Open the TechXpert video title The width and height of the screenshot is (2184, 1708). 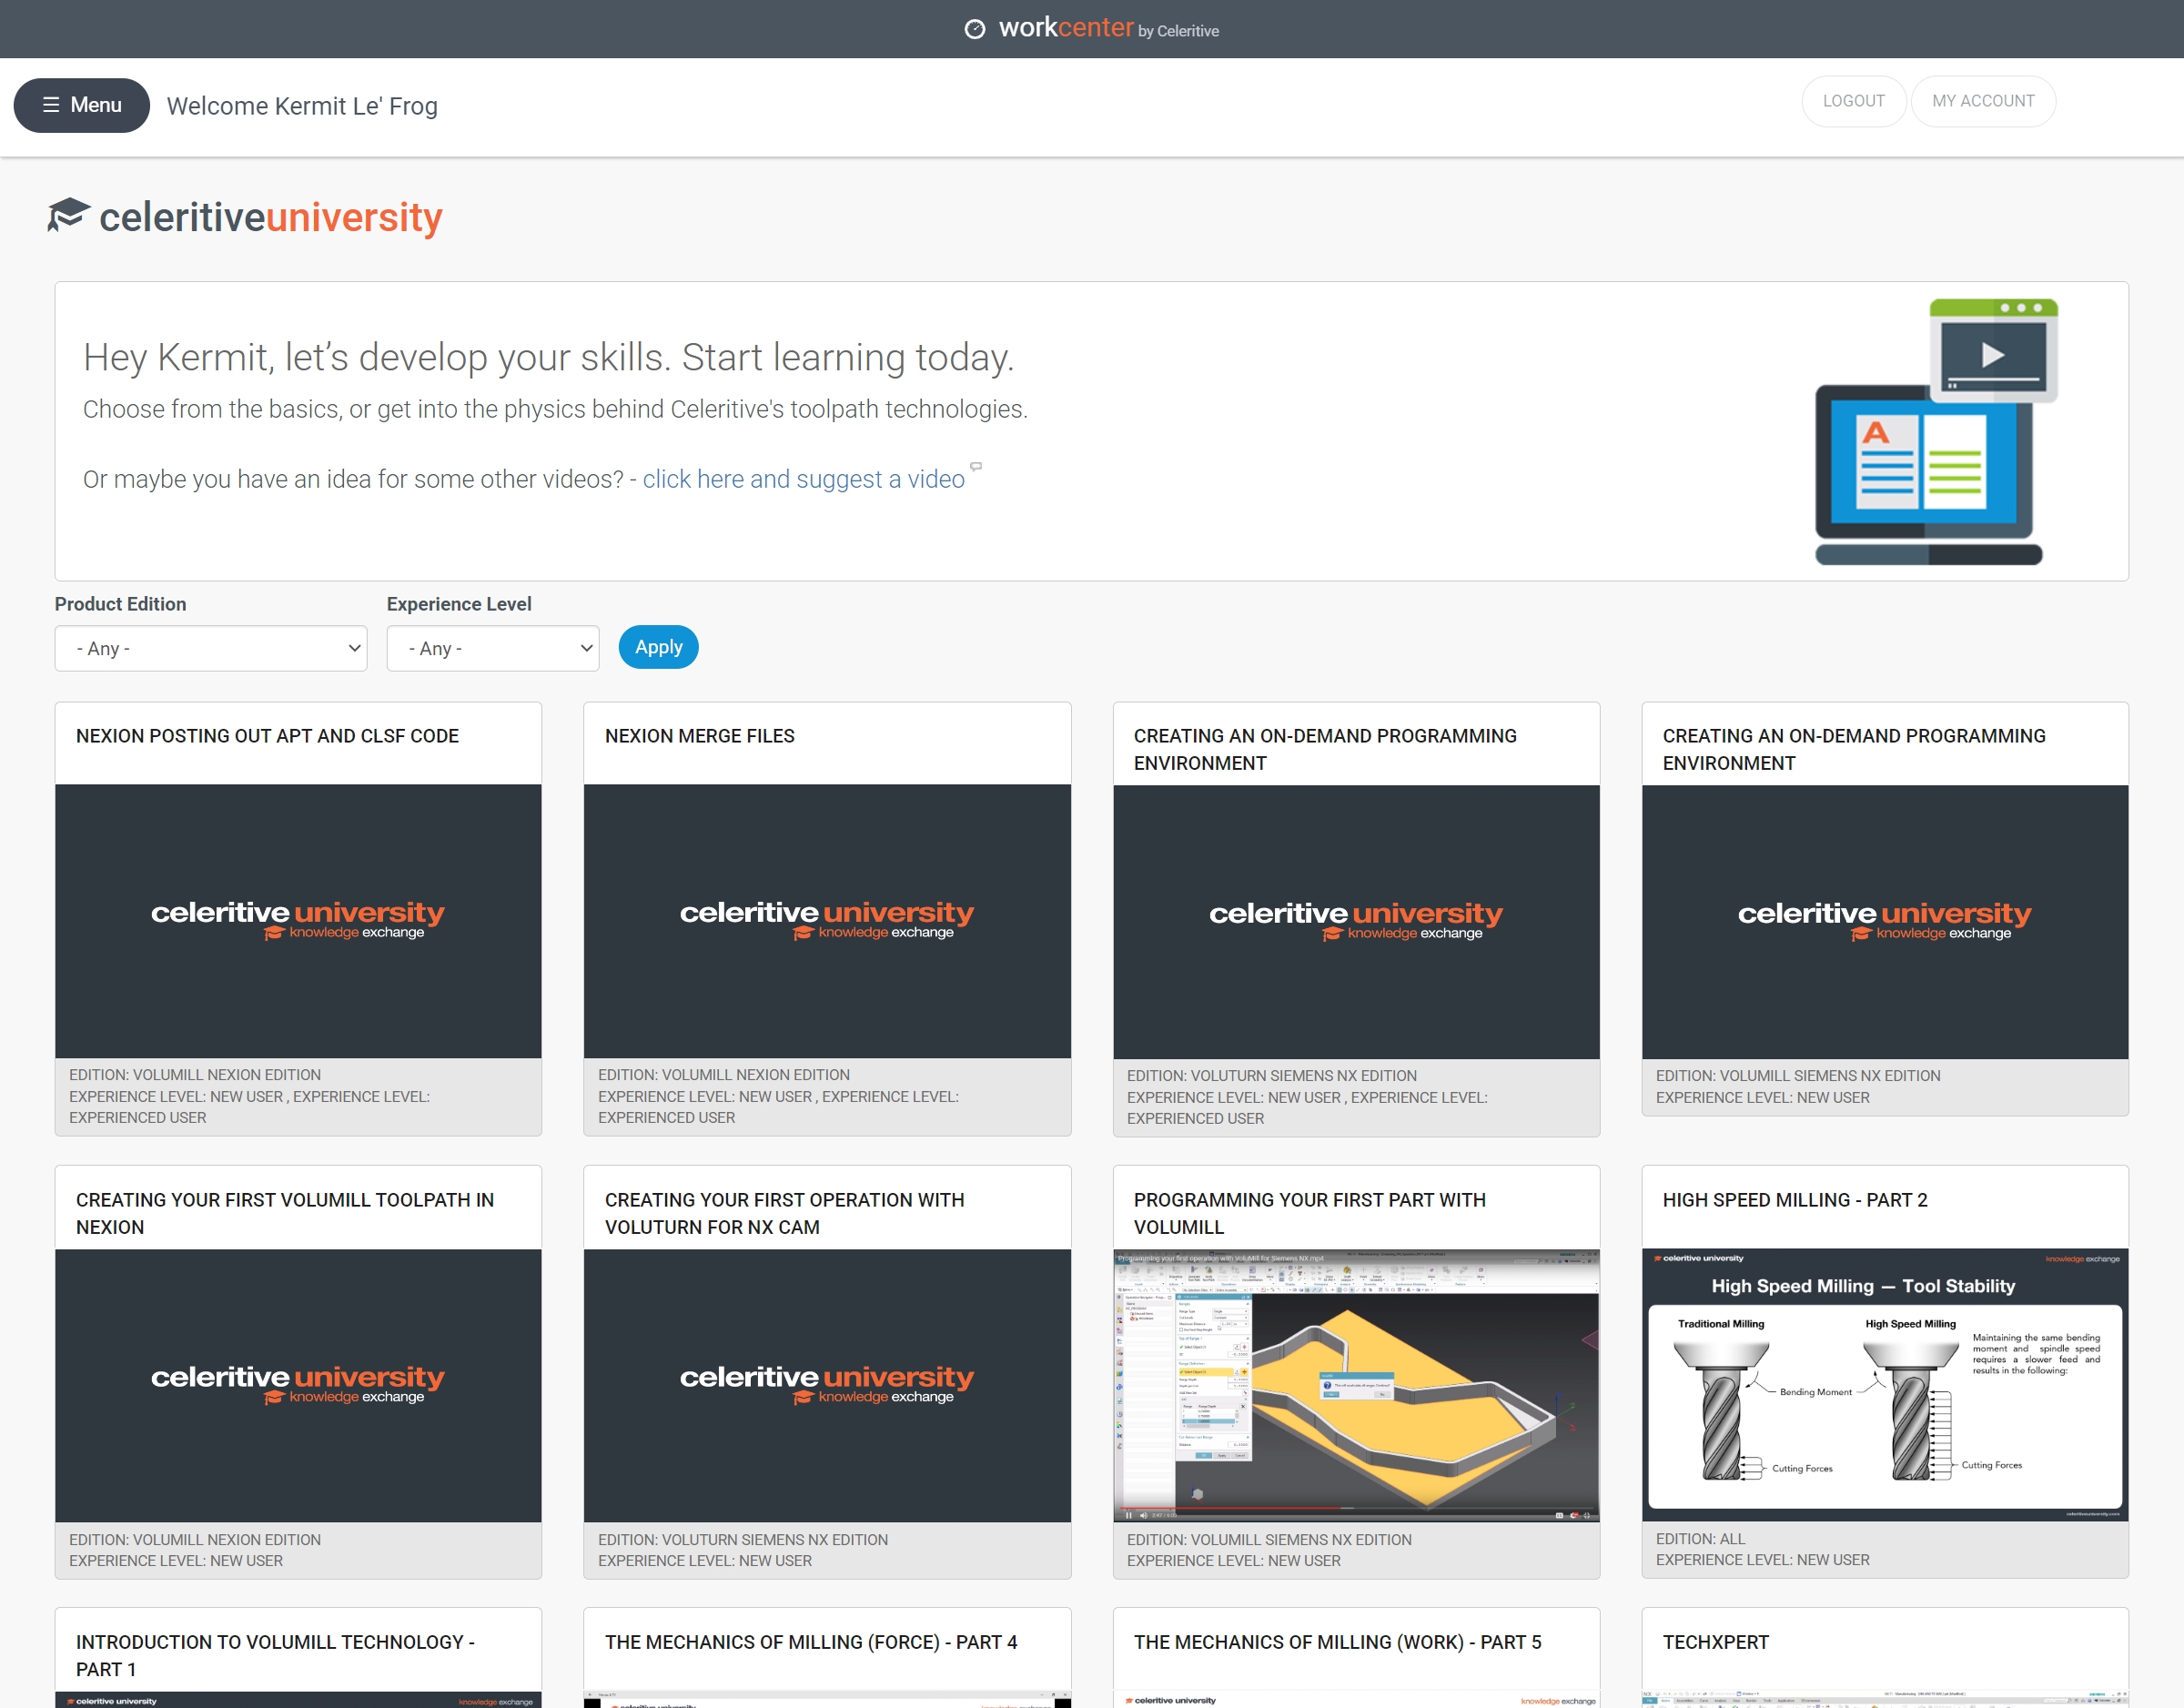1715,1642
